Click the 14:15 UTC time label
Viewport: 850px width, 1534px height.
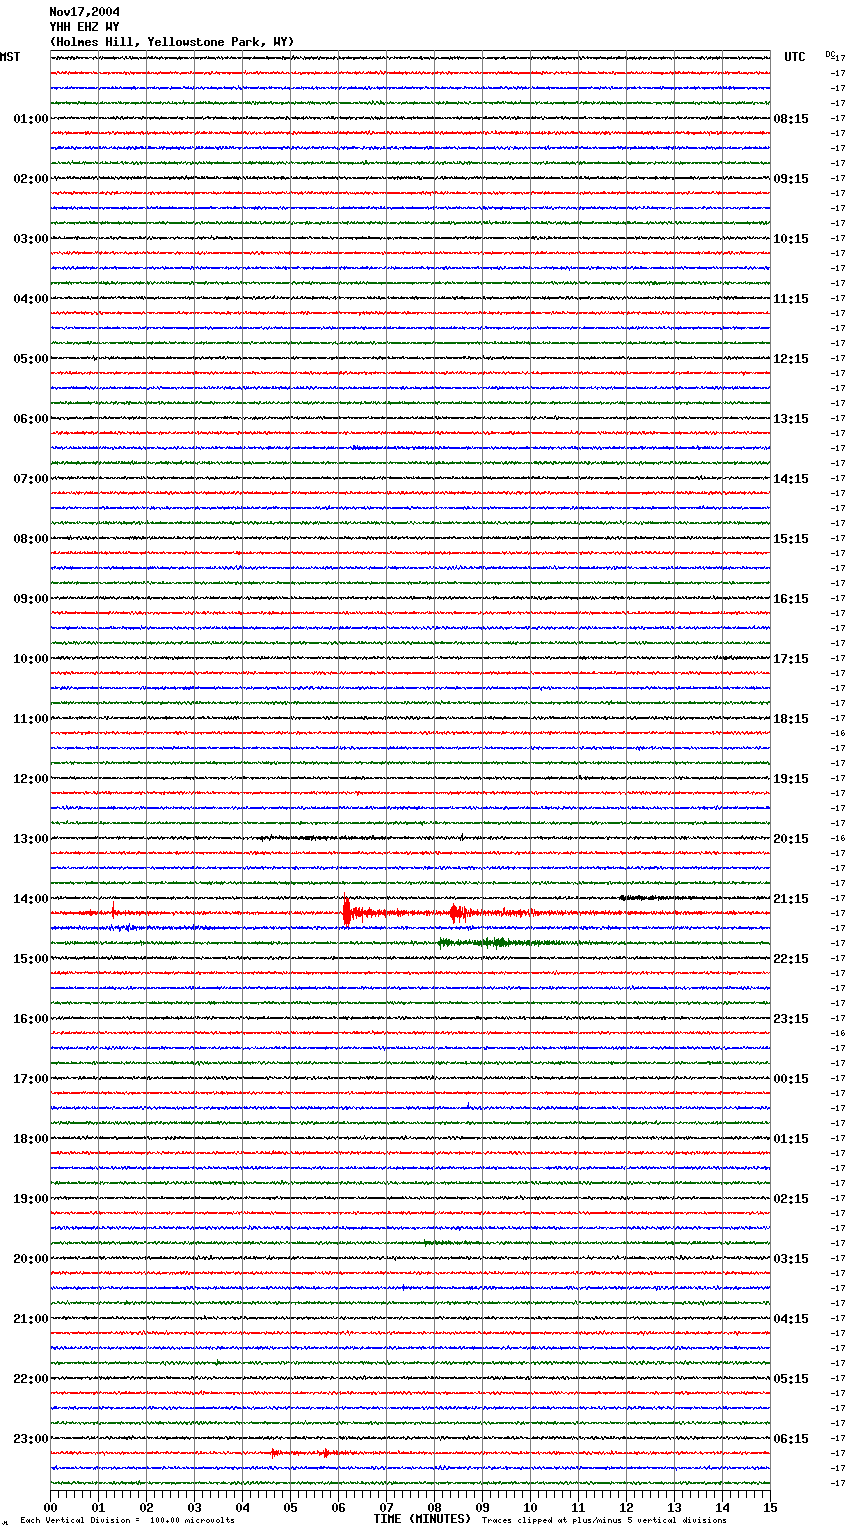[791, 479]
